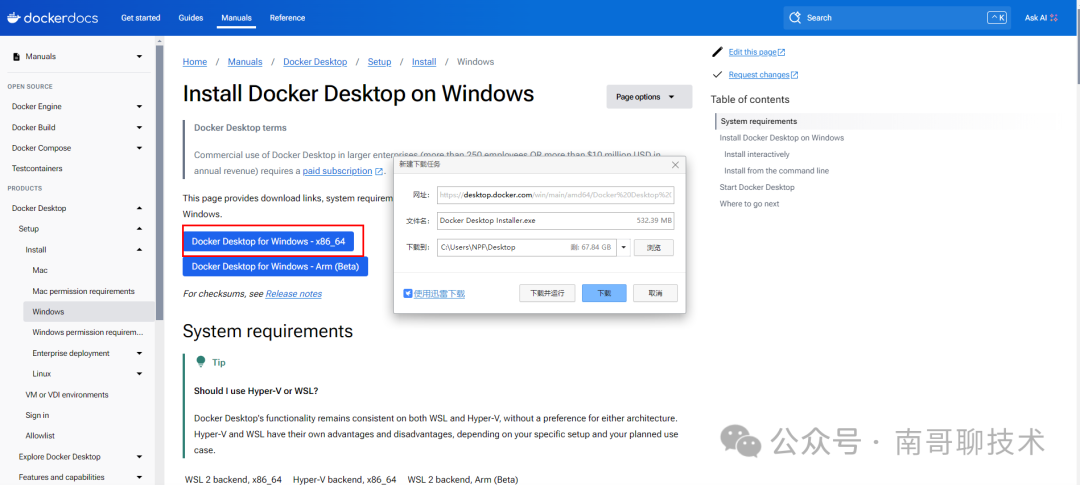Expand Linux in sidebar

pyautogui.click(x=140, y=374)
